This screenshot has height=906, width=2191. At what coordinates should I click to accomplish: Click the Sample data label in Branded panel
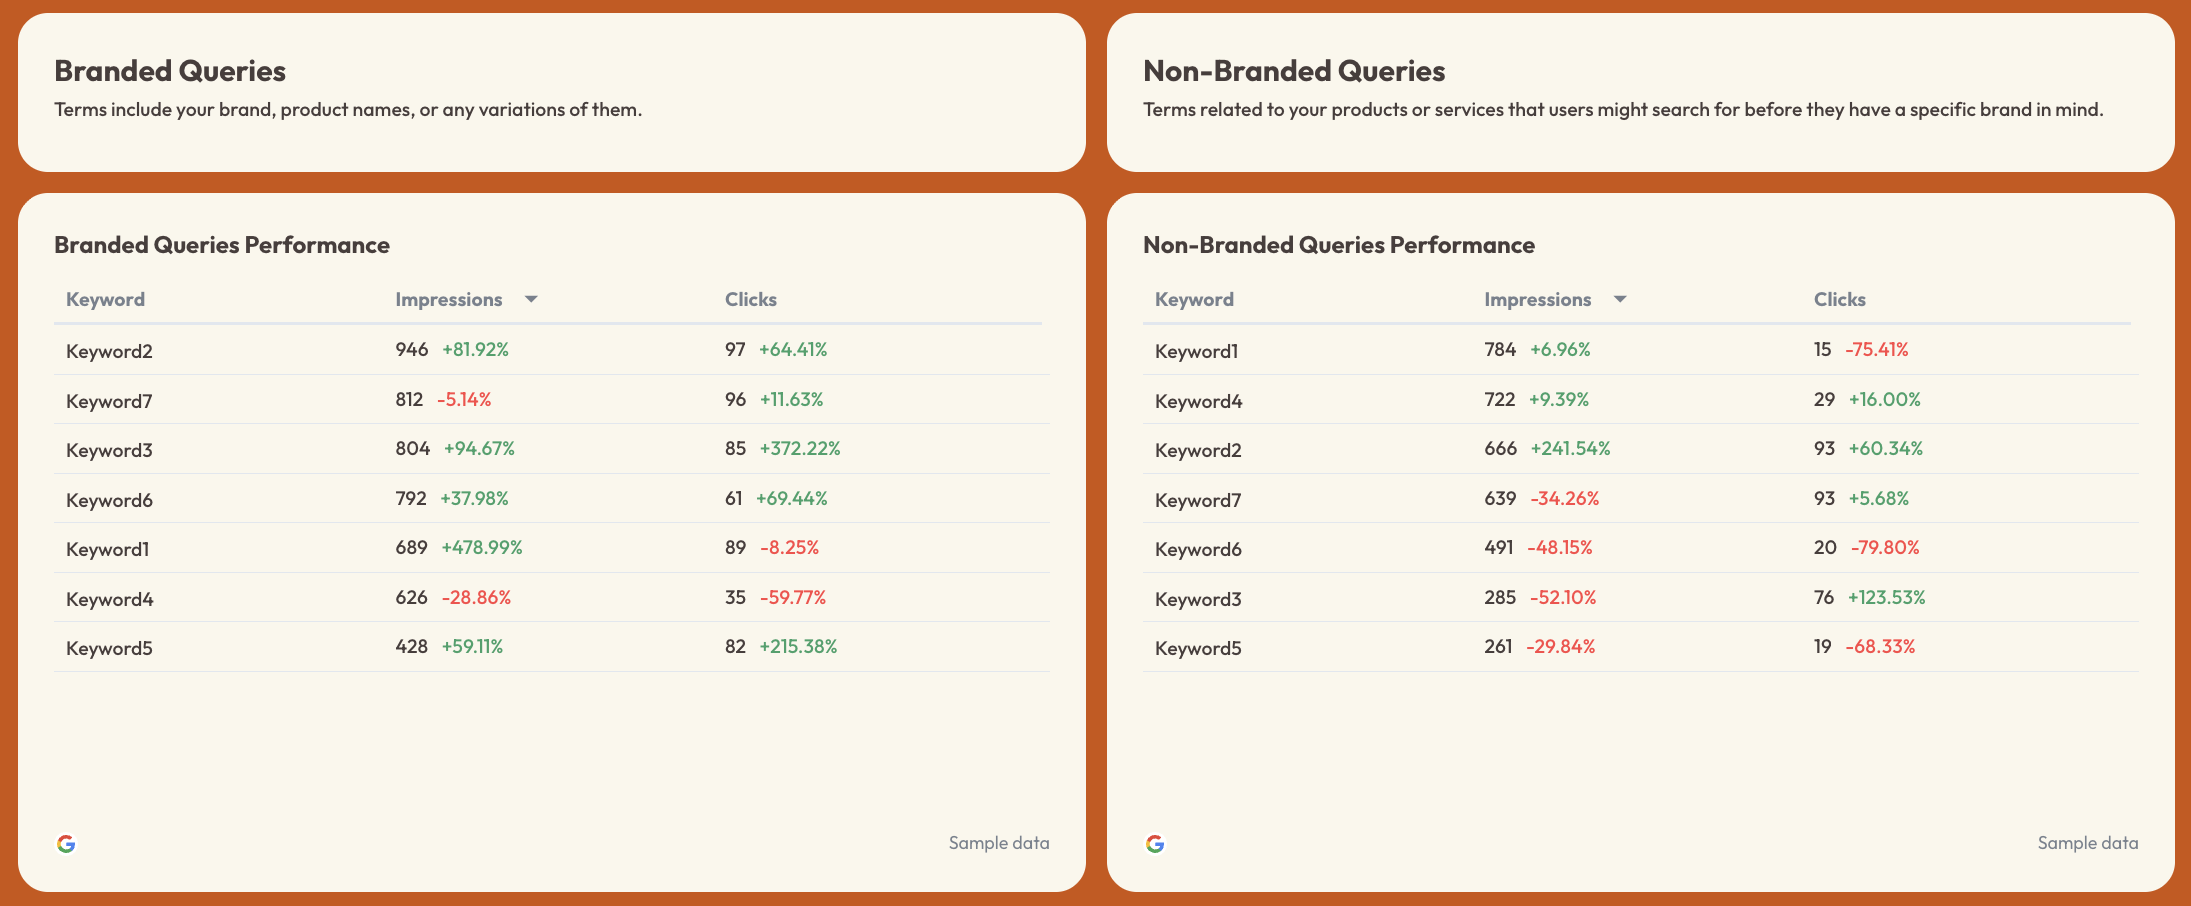coord(997,843)
